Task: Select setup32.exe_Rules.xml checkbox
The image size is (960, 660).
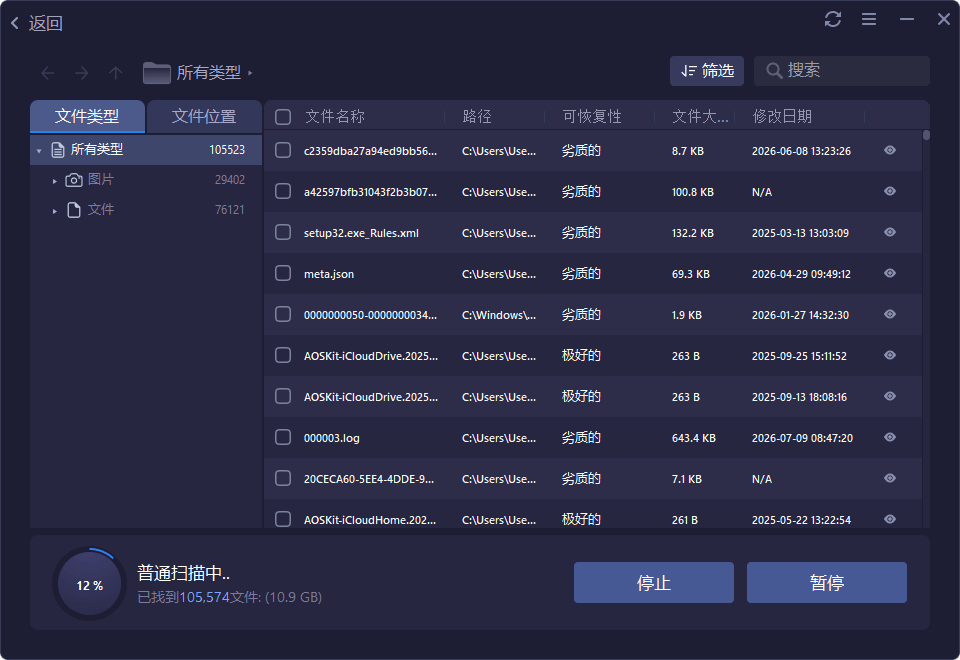Action: coord(283,232)
